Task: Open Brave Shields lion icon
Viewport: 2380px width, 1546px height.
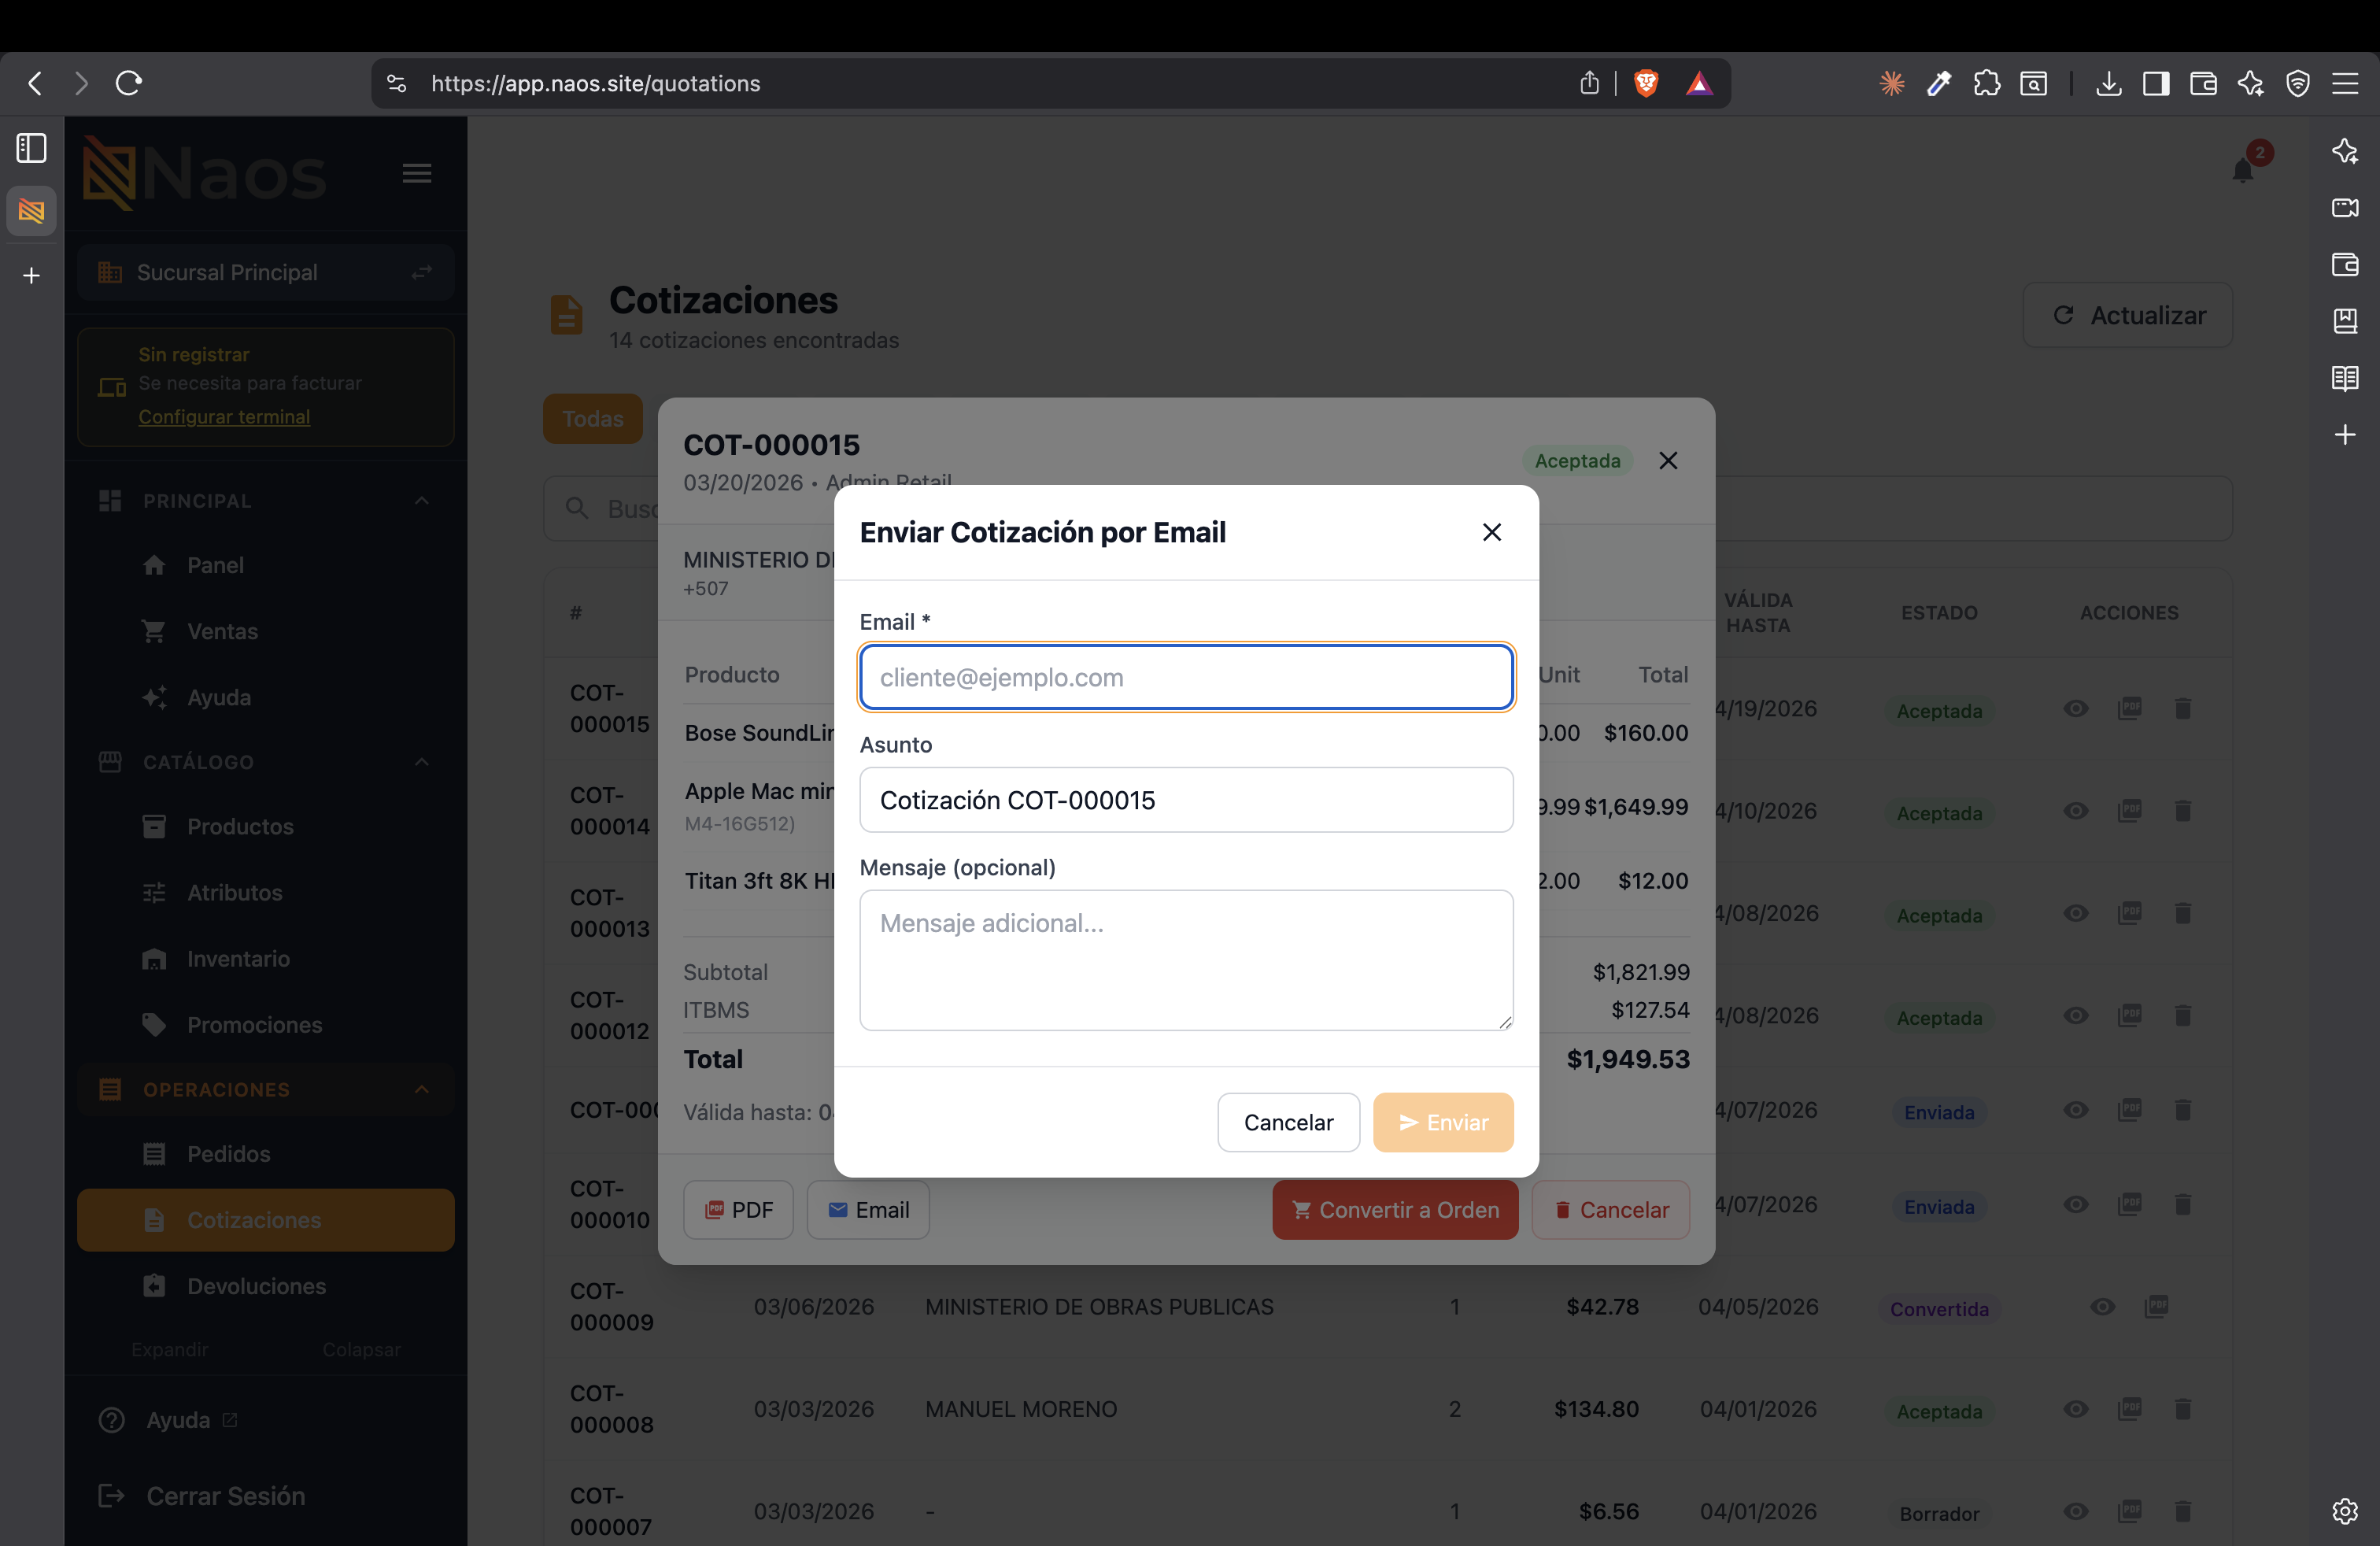Action: click(x=1646, y=83)
